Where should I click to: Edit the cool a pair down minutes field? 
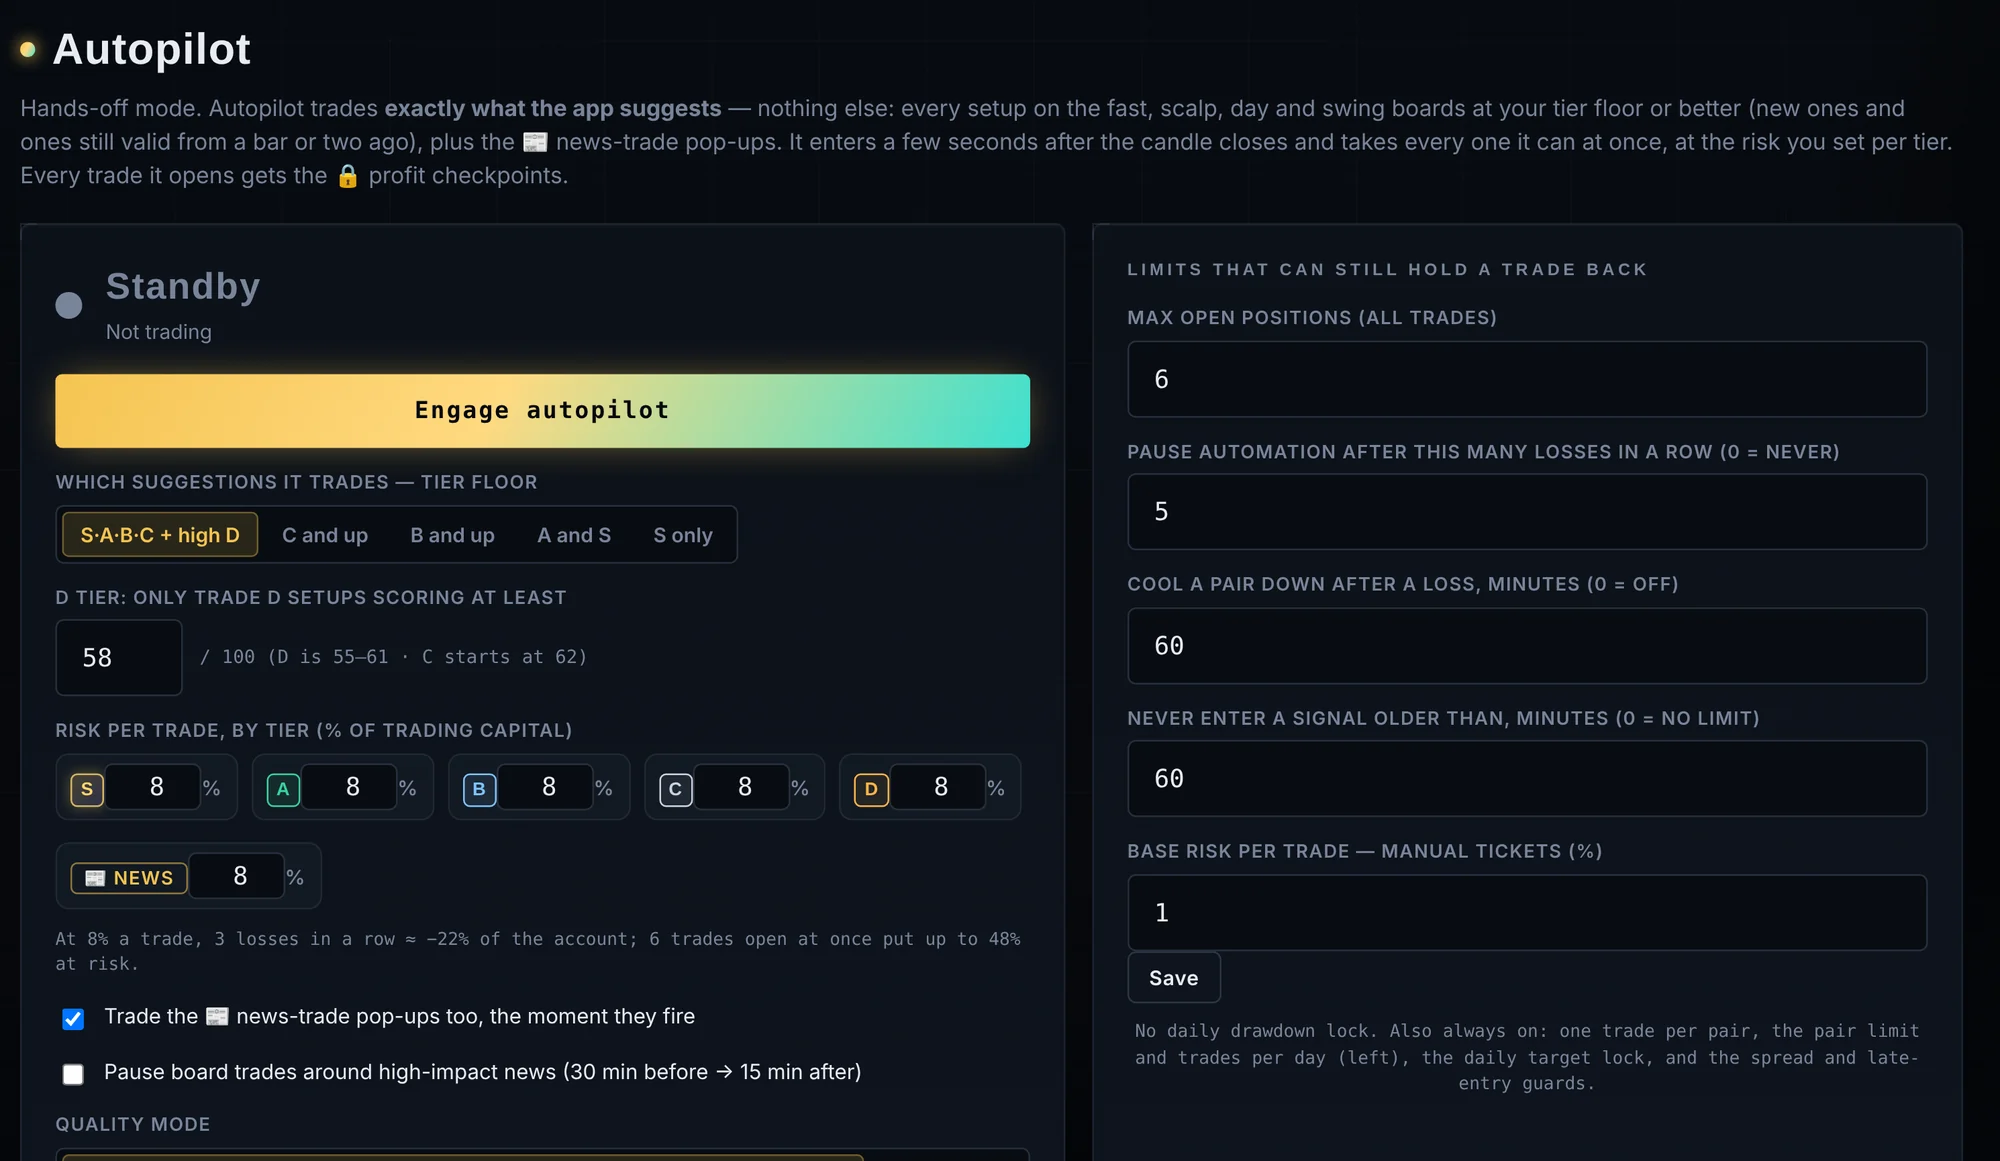click(x=1527, y=646)
